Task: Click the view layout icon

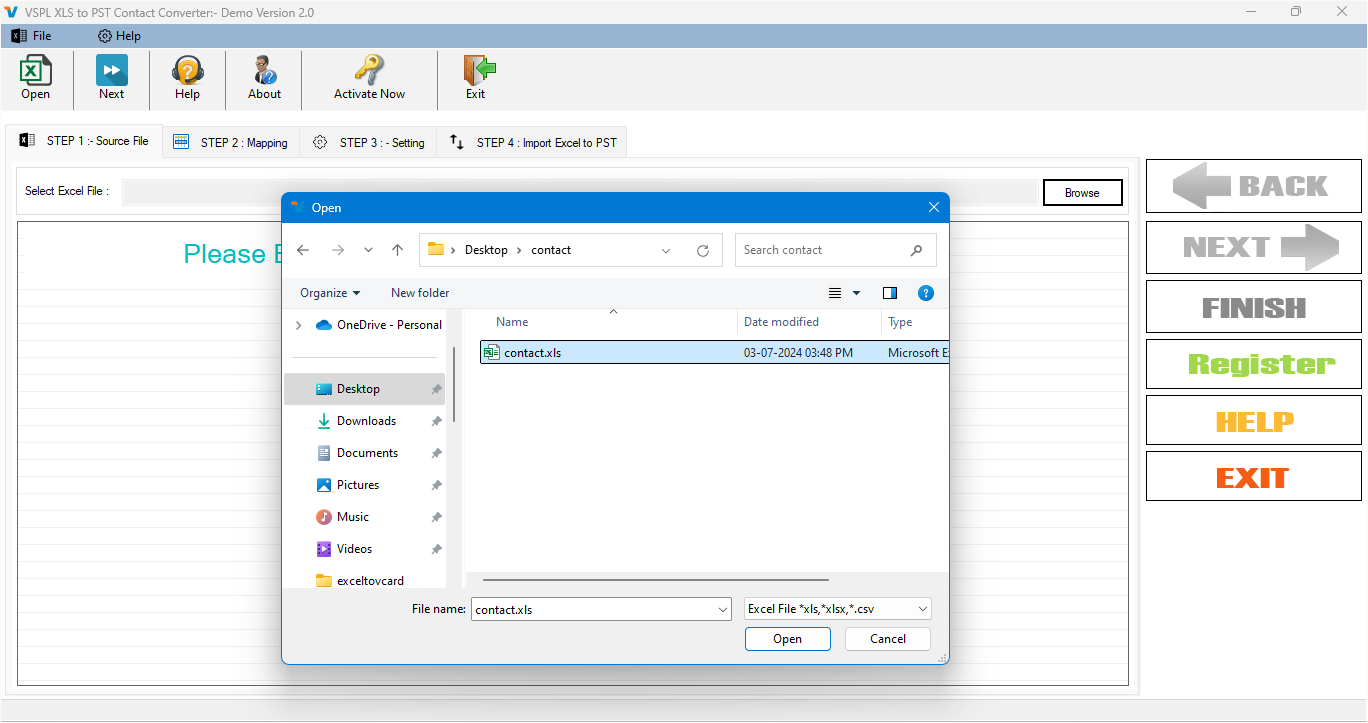Action: pos(835,293)
